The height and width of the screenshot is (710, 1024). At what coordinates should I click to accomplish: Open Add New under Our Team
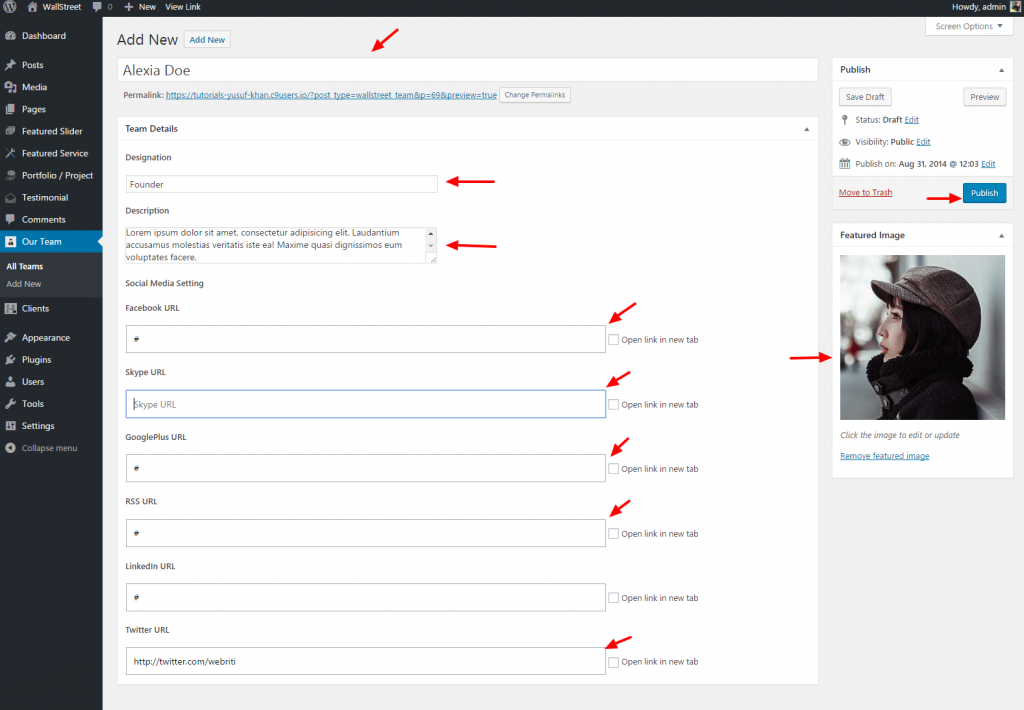(x=24, y=284)
